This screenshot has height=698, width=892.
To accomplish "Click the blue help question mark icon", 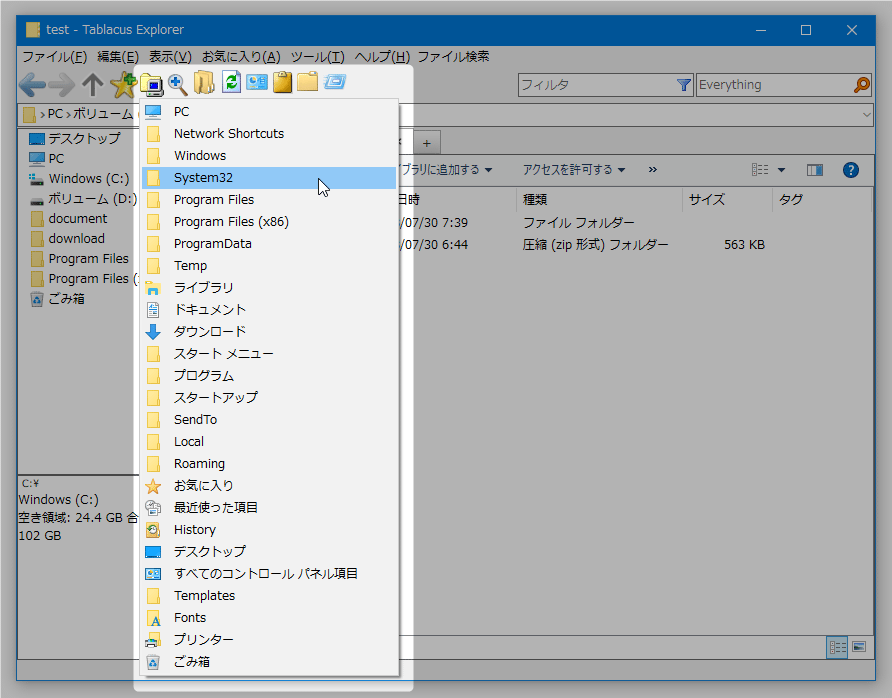I will [850, 170].
